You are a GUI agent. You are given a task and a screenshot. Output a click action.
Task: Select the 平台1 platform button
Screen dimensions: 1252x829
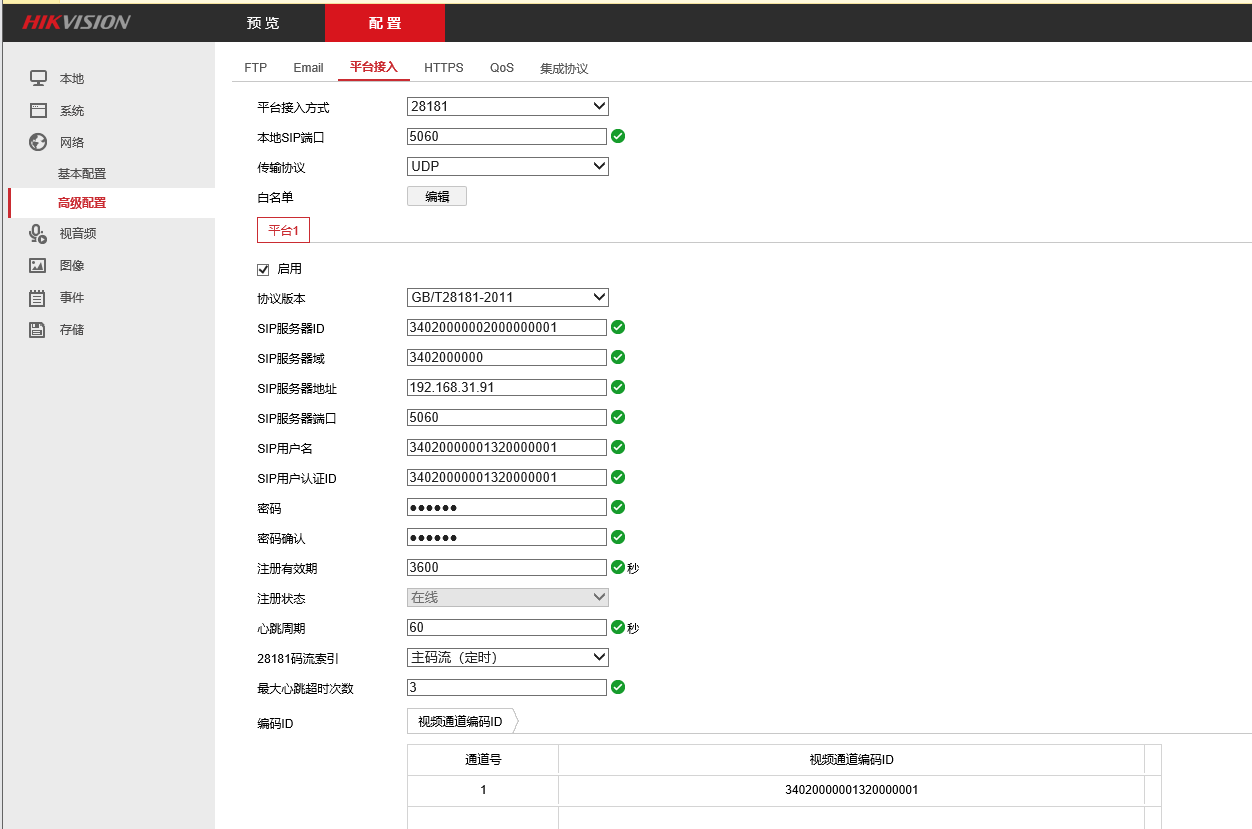(x=283, y=229)
